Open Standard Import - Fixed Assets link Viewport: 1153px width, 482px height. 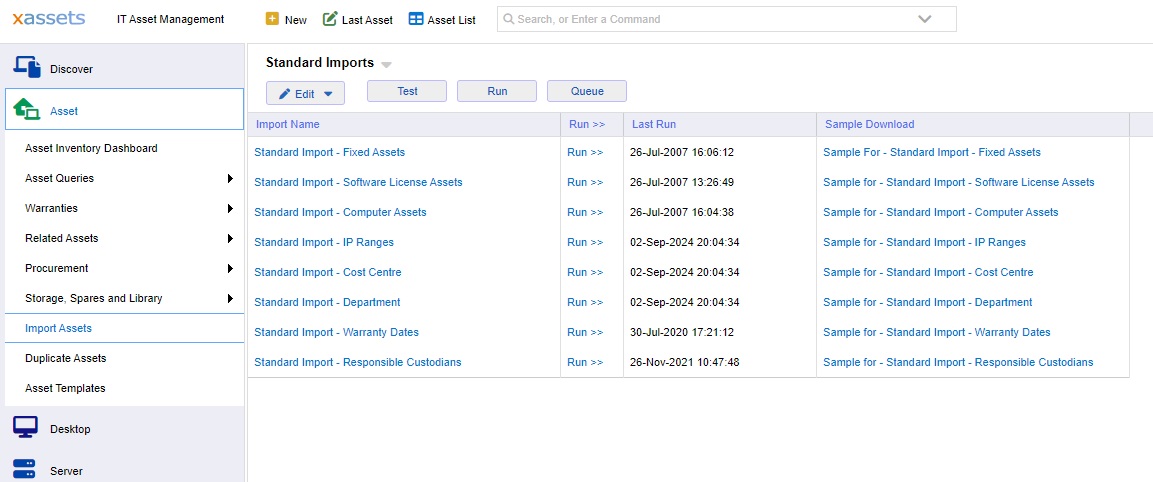[329, 152]
